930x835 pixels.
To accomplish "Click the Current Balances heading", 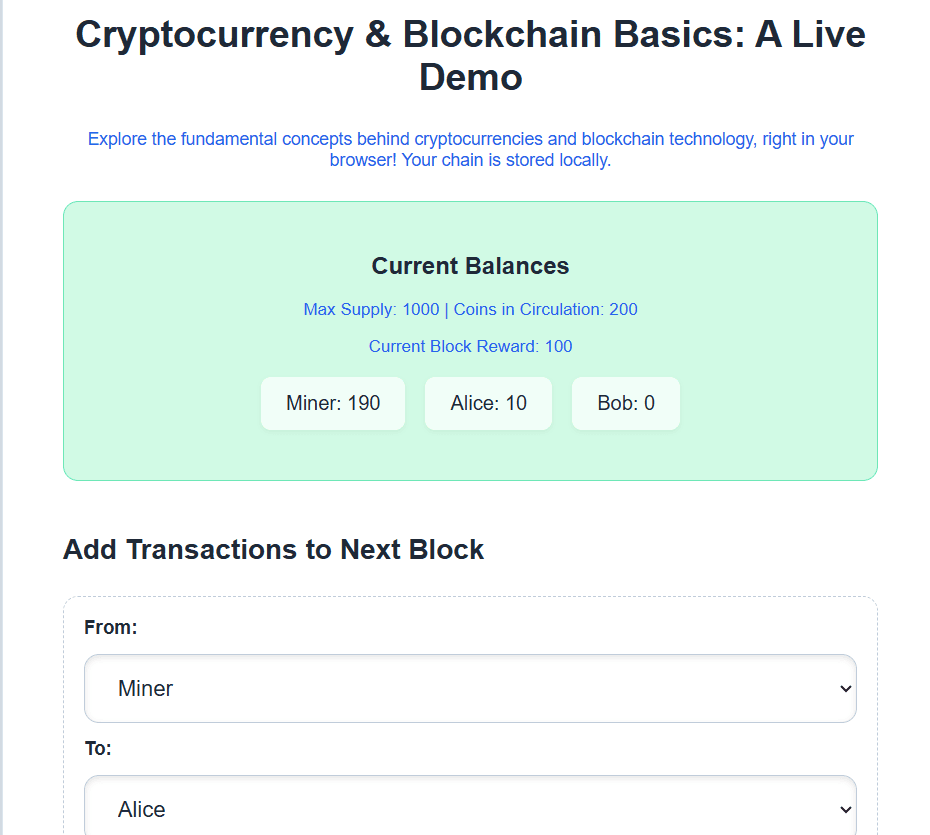I will point(470,266).
